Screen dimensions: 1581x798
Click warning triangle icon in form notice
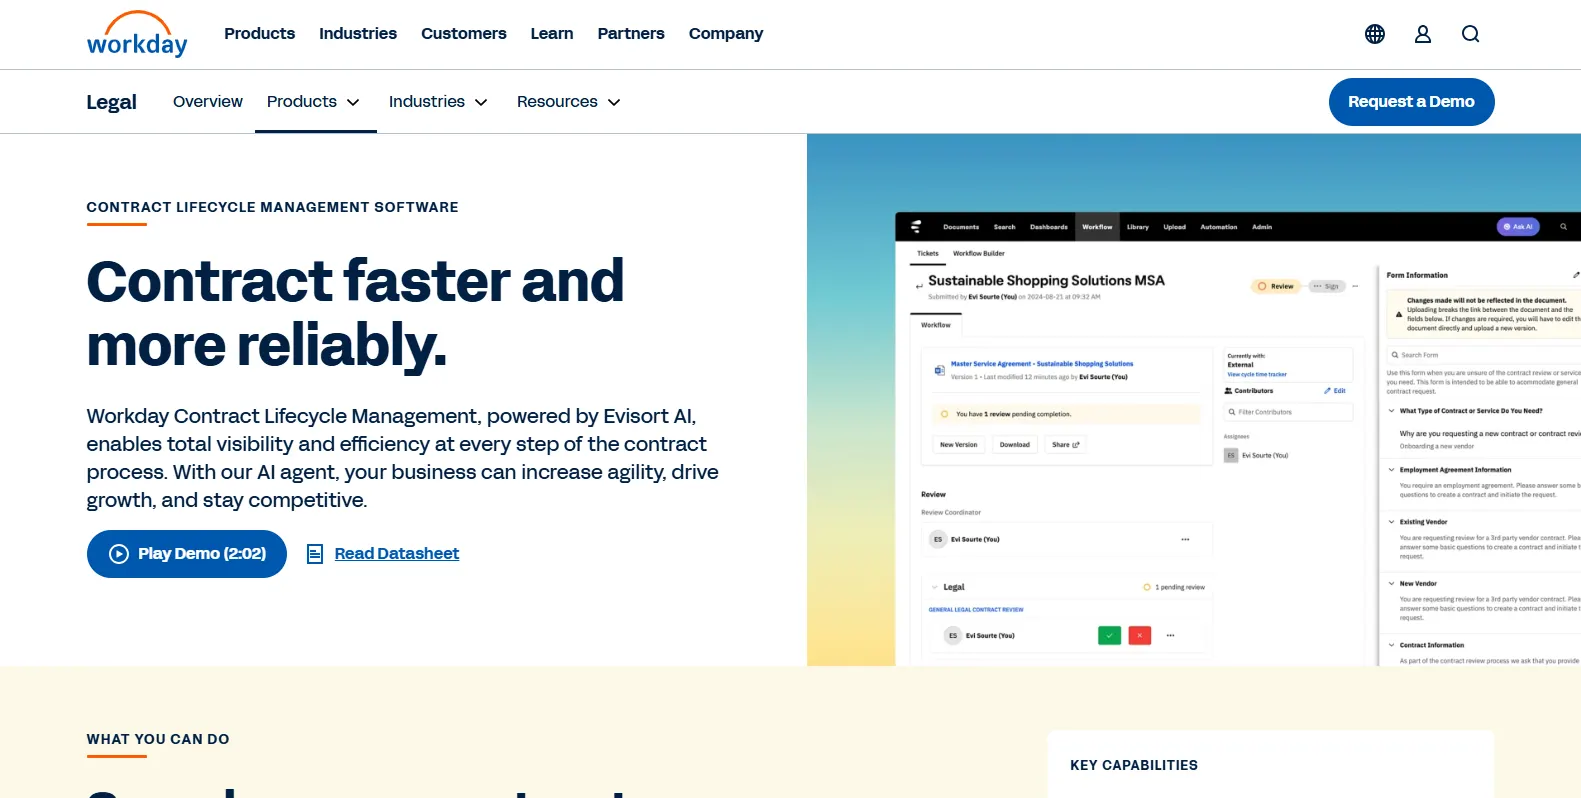pyautogui.click(x=1399, y=314)
